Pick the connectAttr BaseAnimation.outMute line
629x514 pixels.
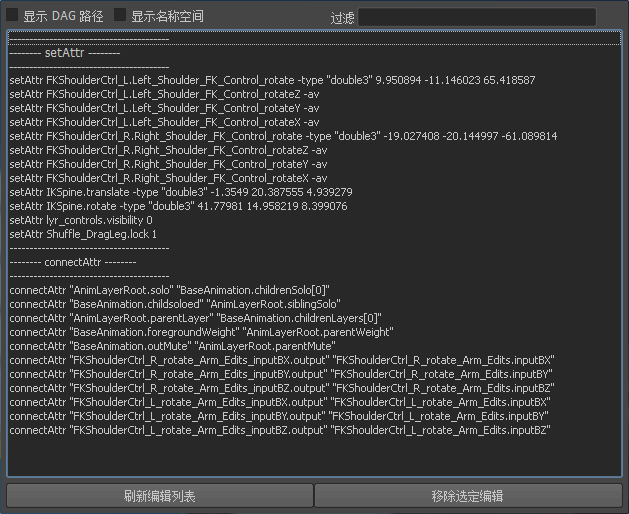click(180, 346)
